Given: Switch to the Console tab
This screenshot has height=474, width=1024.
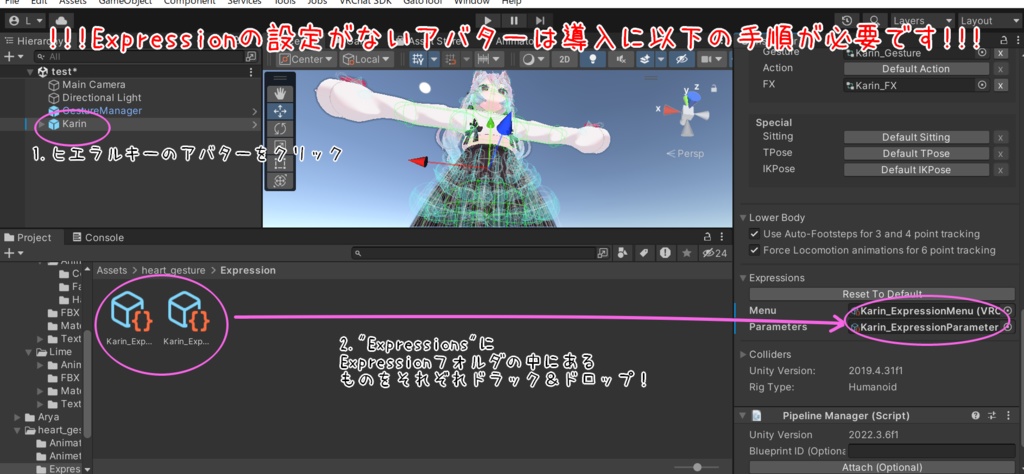Looking at the screenshot, I should coord(98,238).
